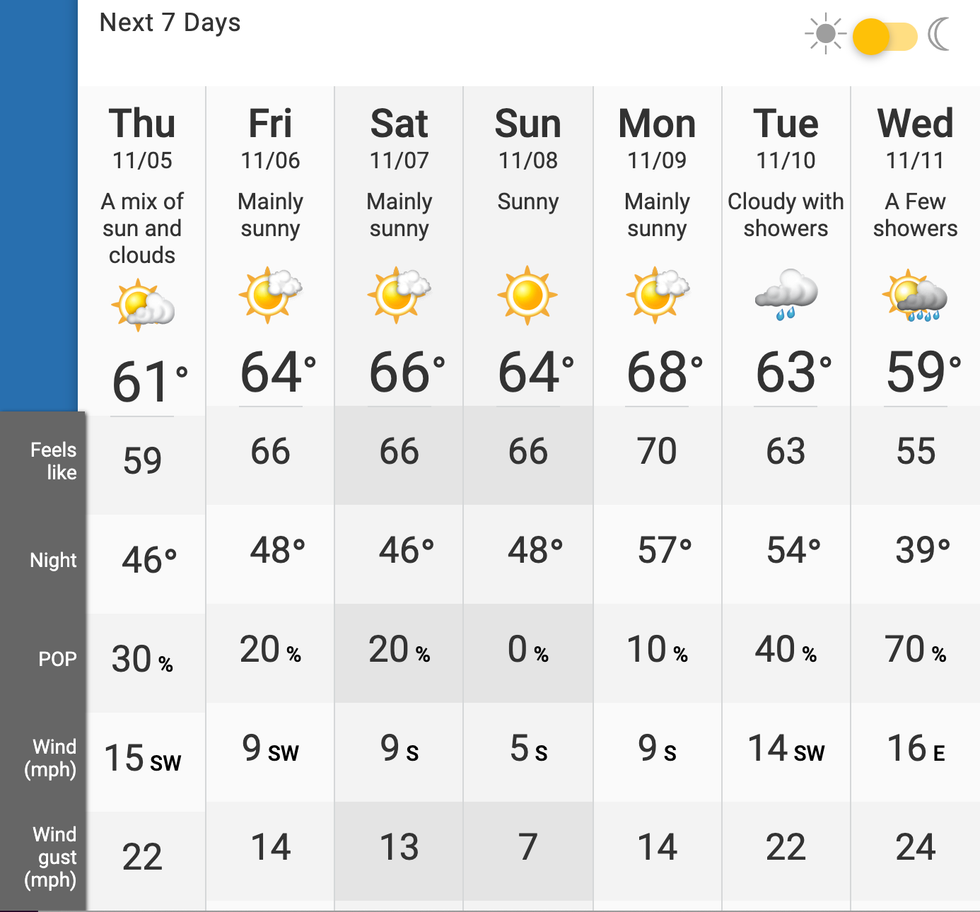Click the sun icon beside the toggle
The image size is (980, 912).
click(x=825, y=36)
